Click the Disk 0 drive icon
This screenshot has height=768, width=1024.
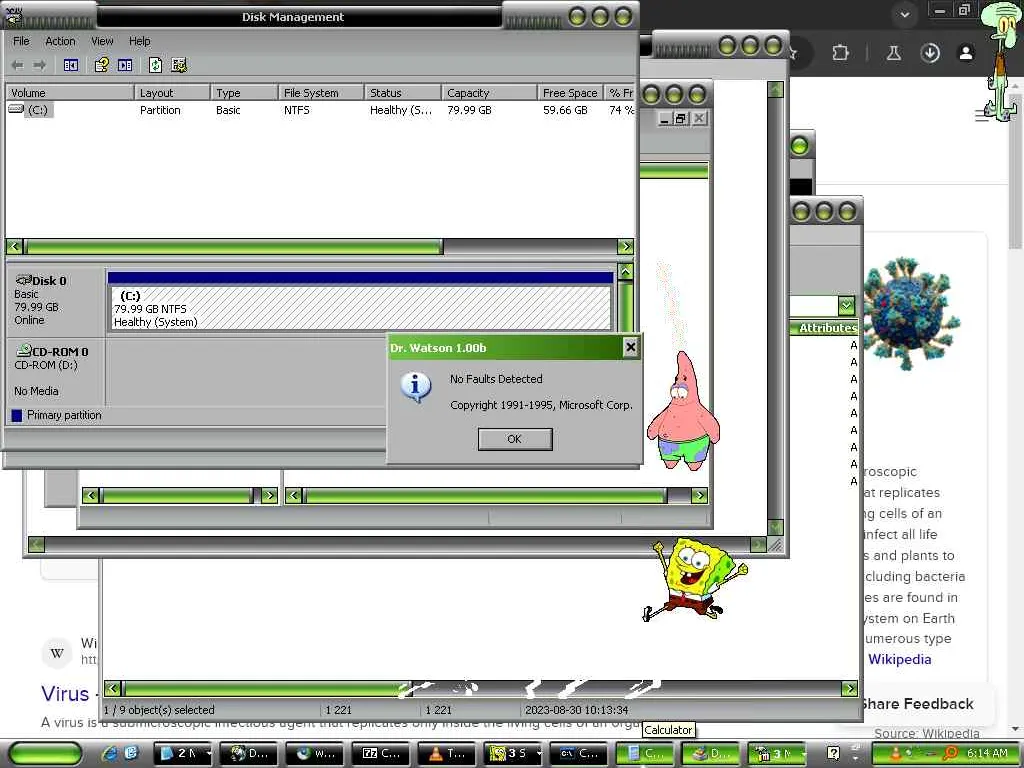pos(24,280)
